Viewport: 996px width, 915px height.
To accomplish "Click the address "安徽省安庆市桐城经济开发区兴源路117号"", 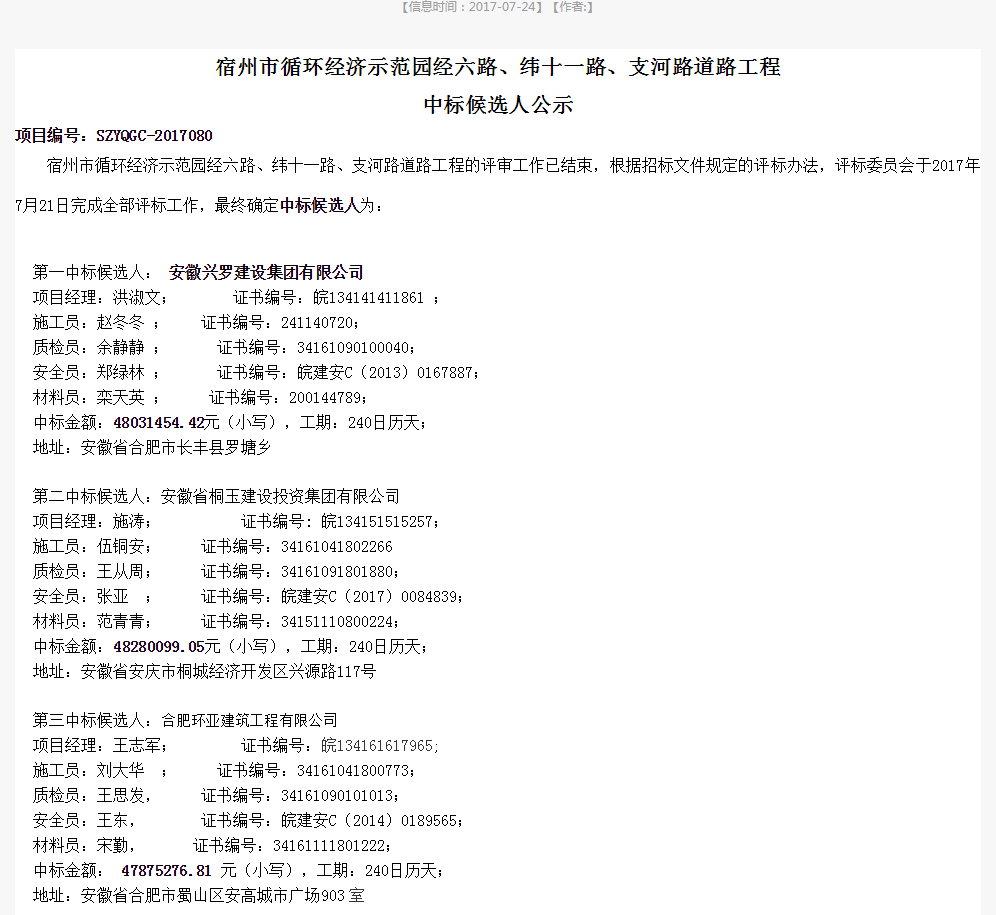I will tap(228, 672).
